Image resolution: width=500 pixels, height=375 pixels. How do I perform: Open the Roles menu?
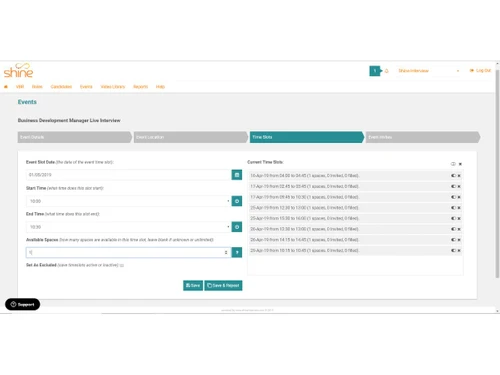pos(37,87)
